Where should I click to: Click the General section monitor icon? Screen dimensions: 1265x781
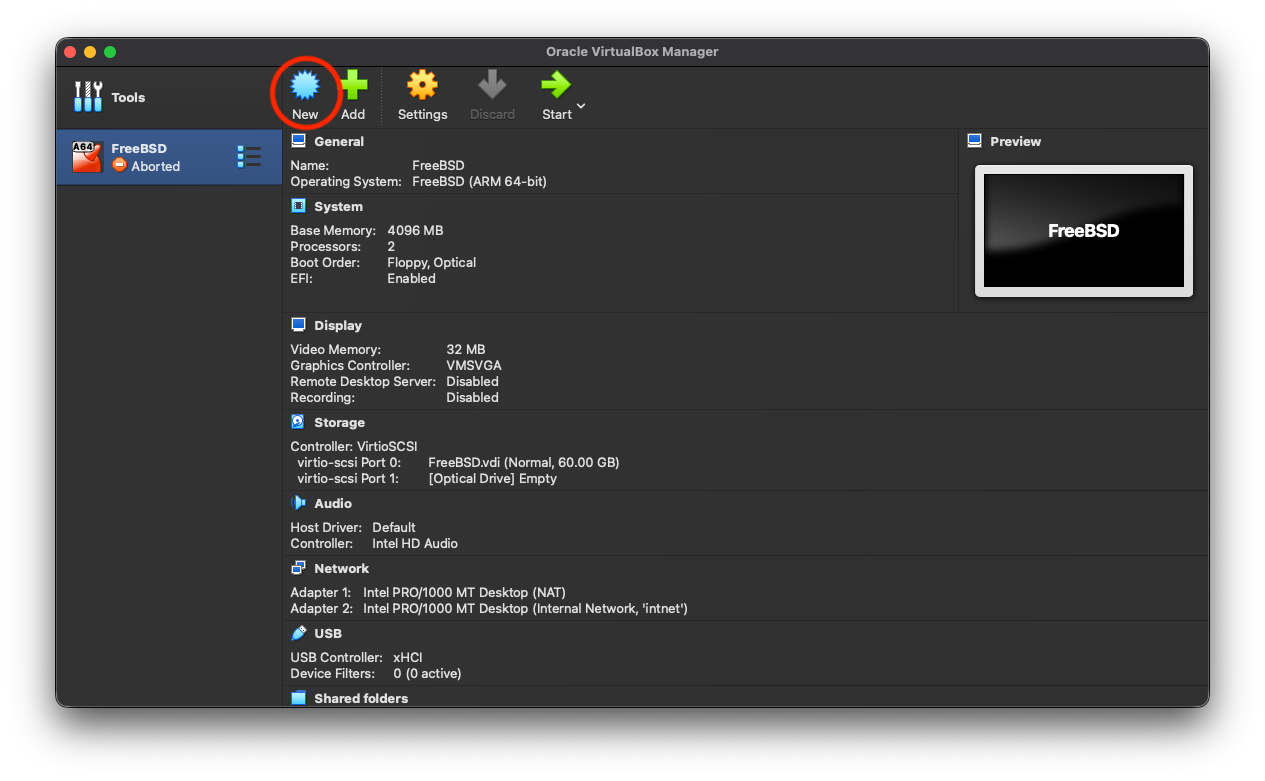coord(298,141)
